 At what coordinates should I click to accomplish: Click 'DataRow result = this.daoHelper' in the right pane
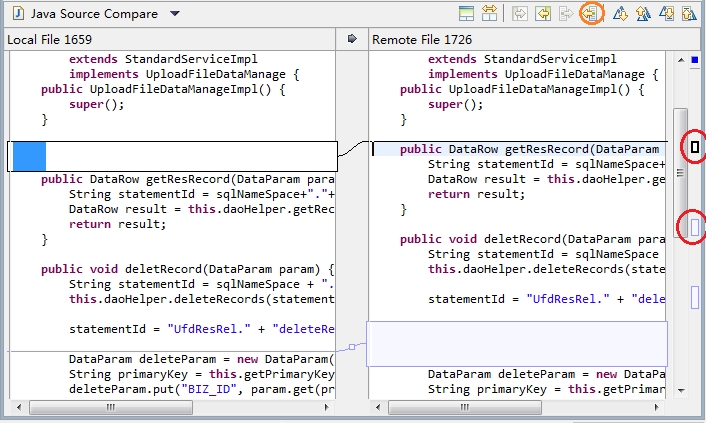tap(546, 179)
